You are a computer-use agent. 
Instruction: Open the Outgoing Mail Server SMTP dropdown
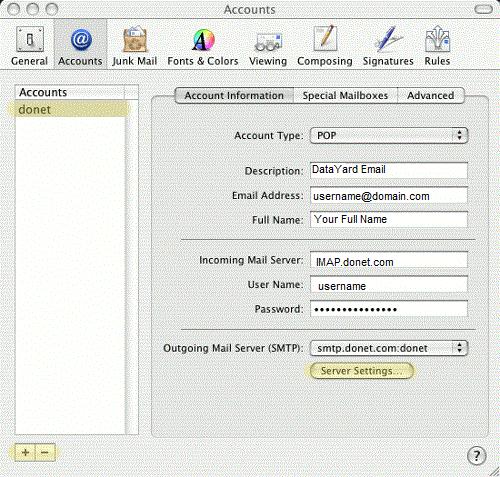coord(389,348)
